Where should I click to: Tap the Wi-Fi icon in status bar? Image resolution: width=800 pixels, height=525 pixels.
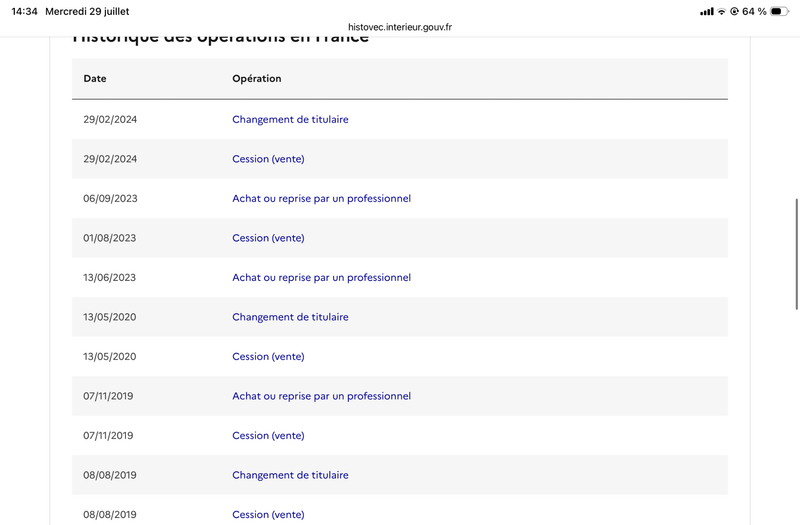[721, 11]
